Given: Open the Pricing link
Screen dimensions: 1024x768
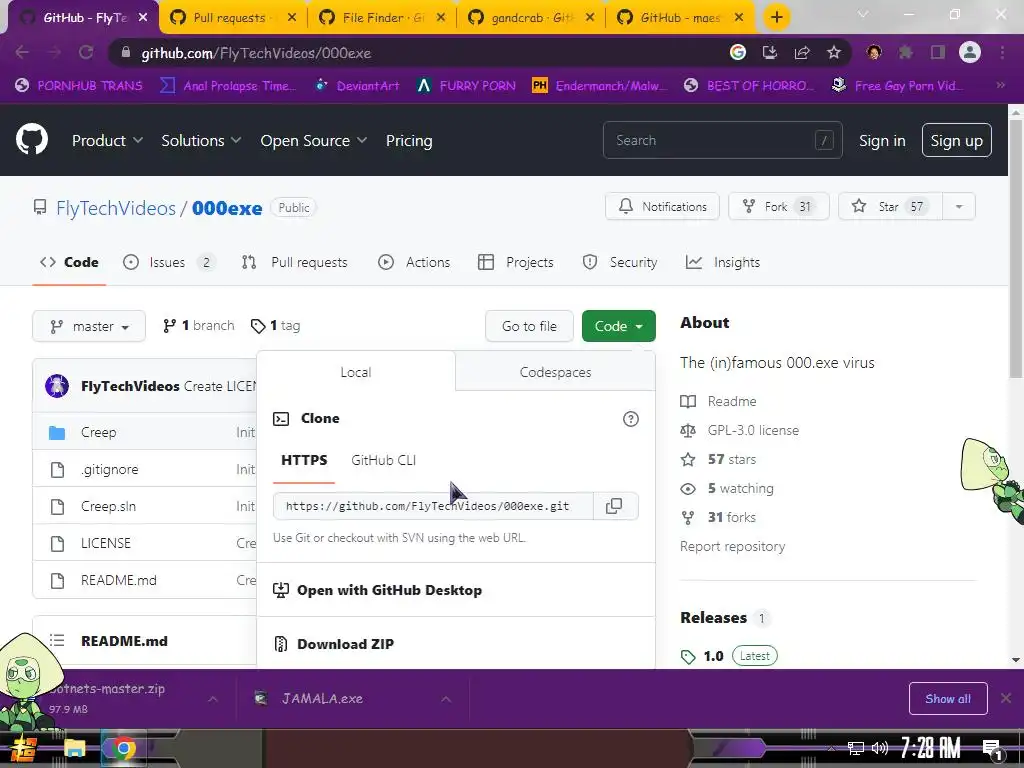Looking at the screenshot, I should click(409, 140).
